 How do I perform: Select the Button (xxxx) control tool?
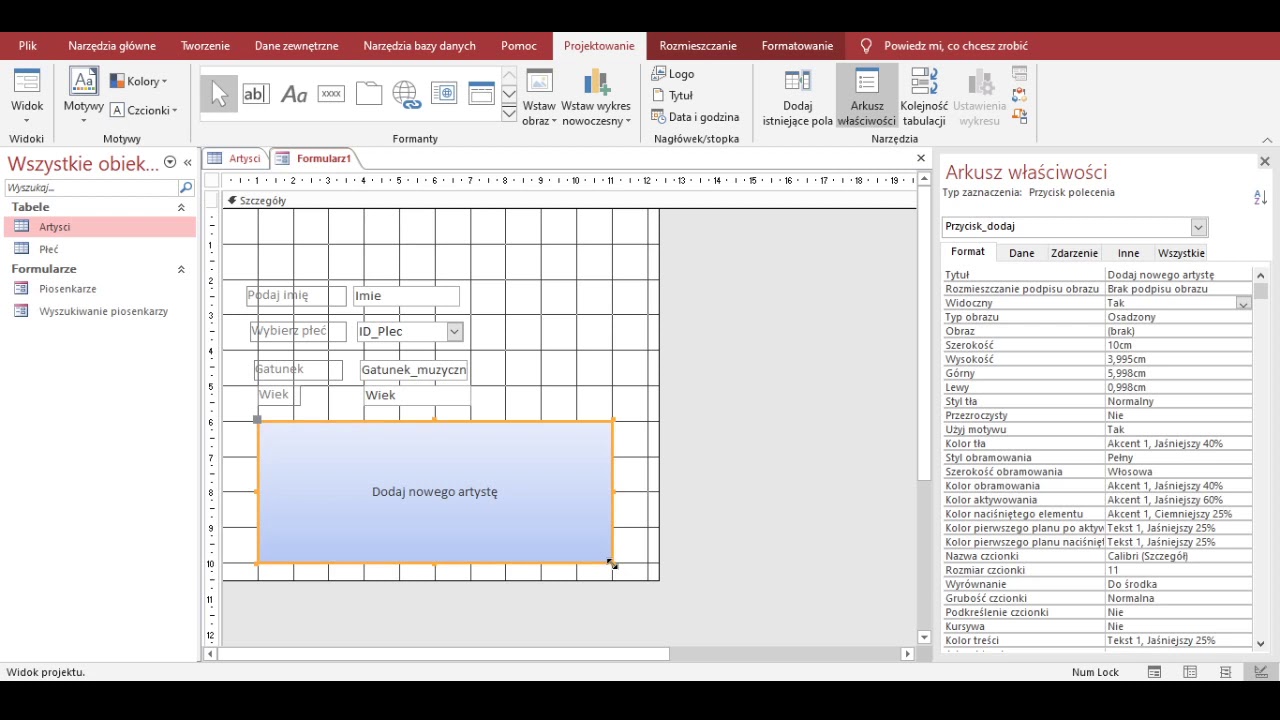pos(331,94)
